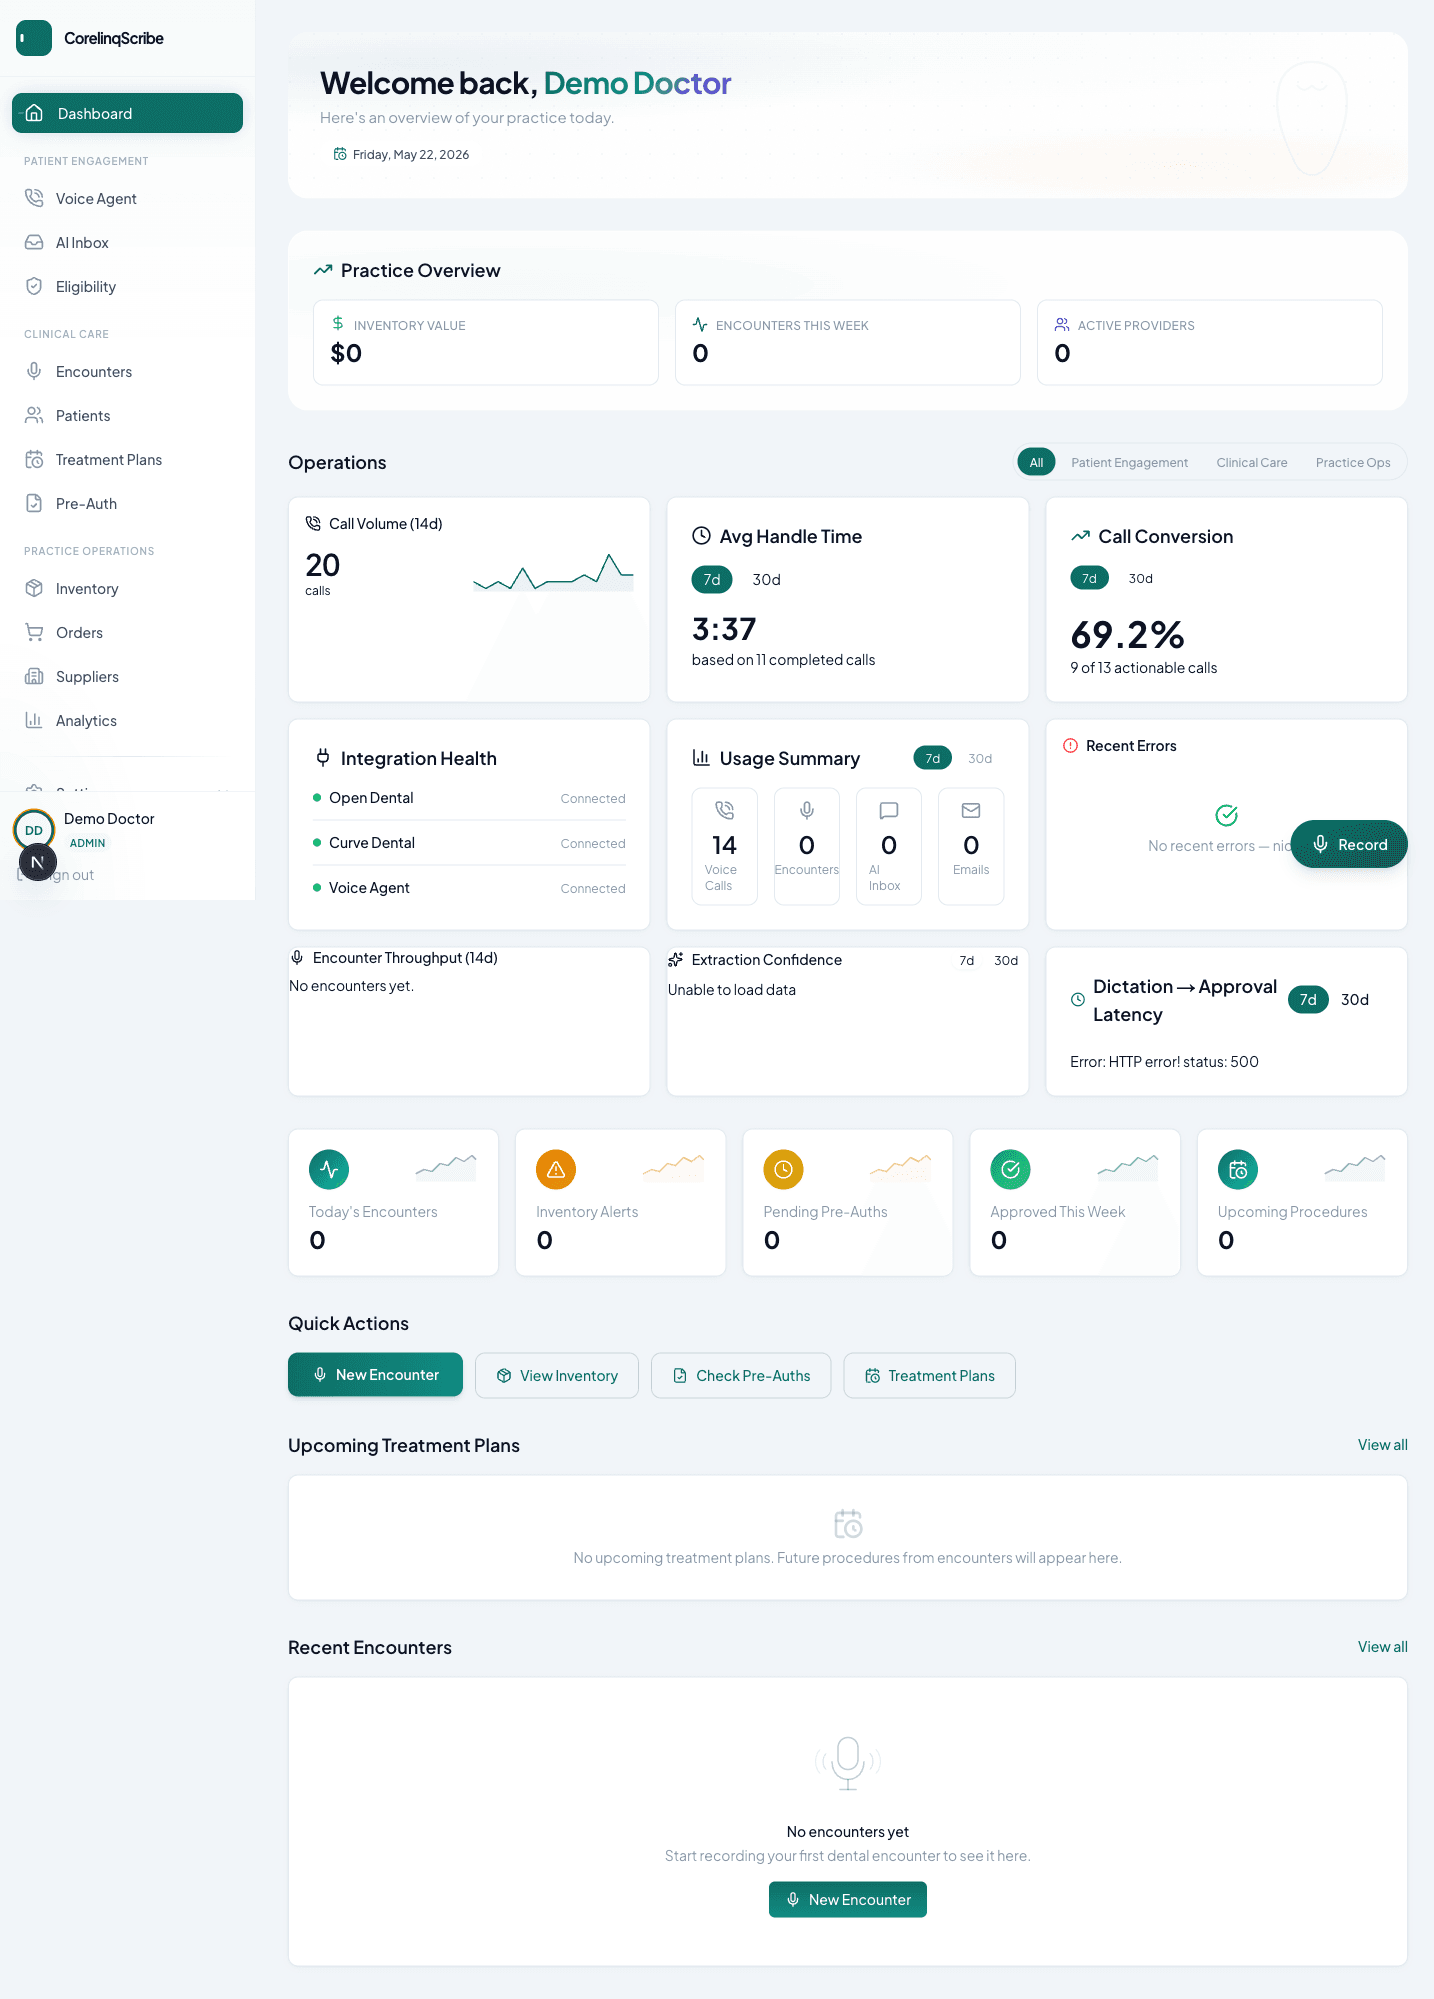
Task: Open Pre-Auth in the sidebar
Action: click(127, 504)
